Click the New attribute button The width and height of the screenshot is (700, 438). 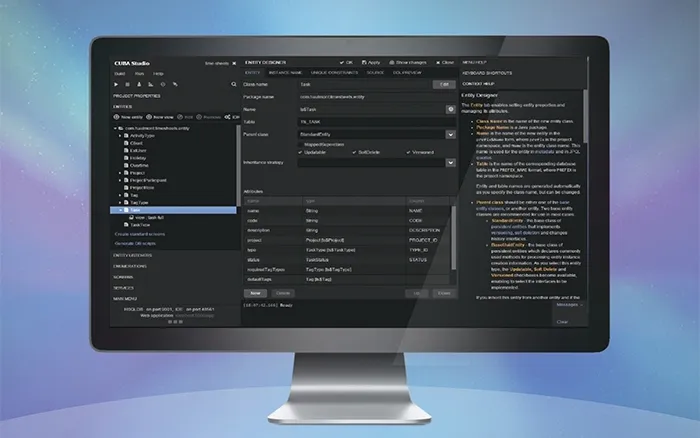coord(255,293)
